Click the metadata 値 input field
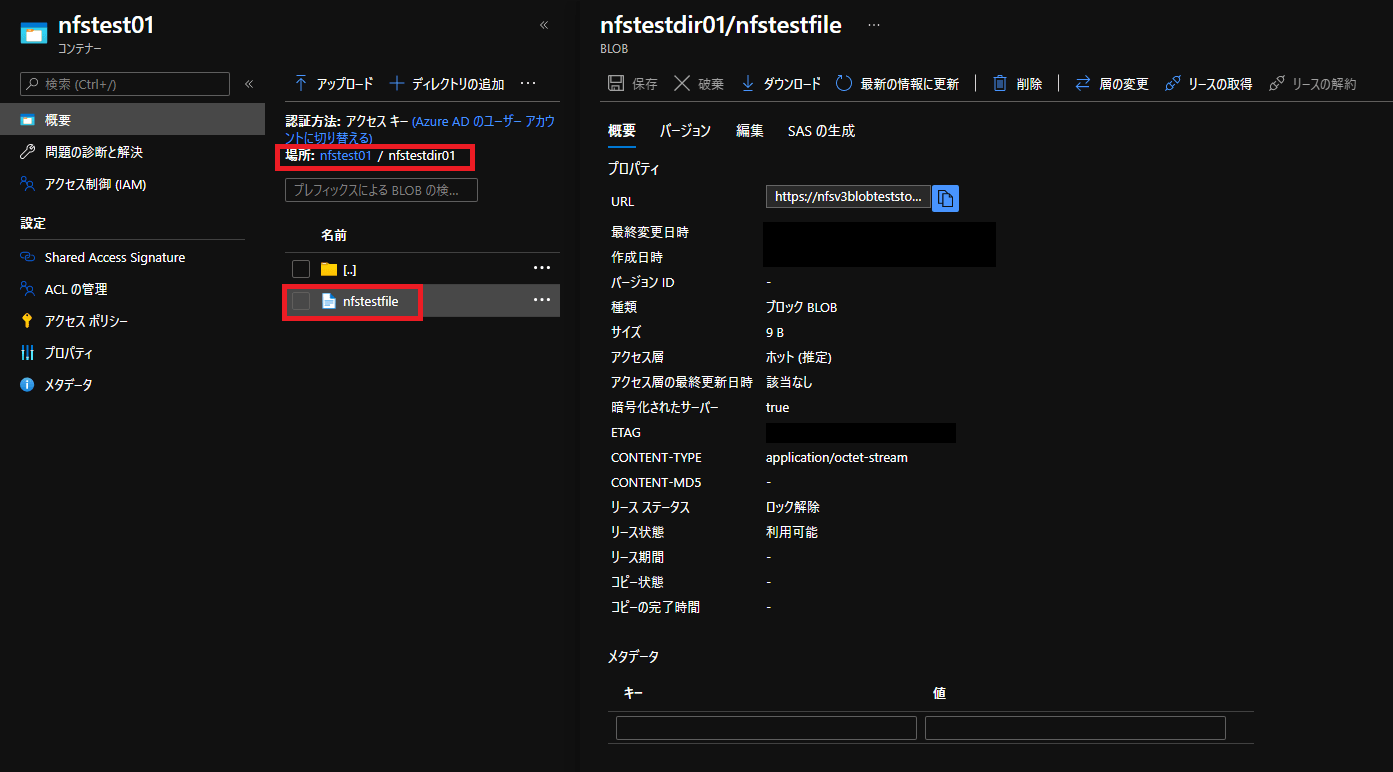The image size is (1393, 772). point(1075,728)
